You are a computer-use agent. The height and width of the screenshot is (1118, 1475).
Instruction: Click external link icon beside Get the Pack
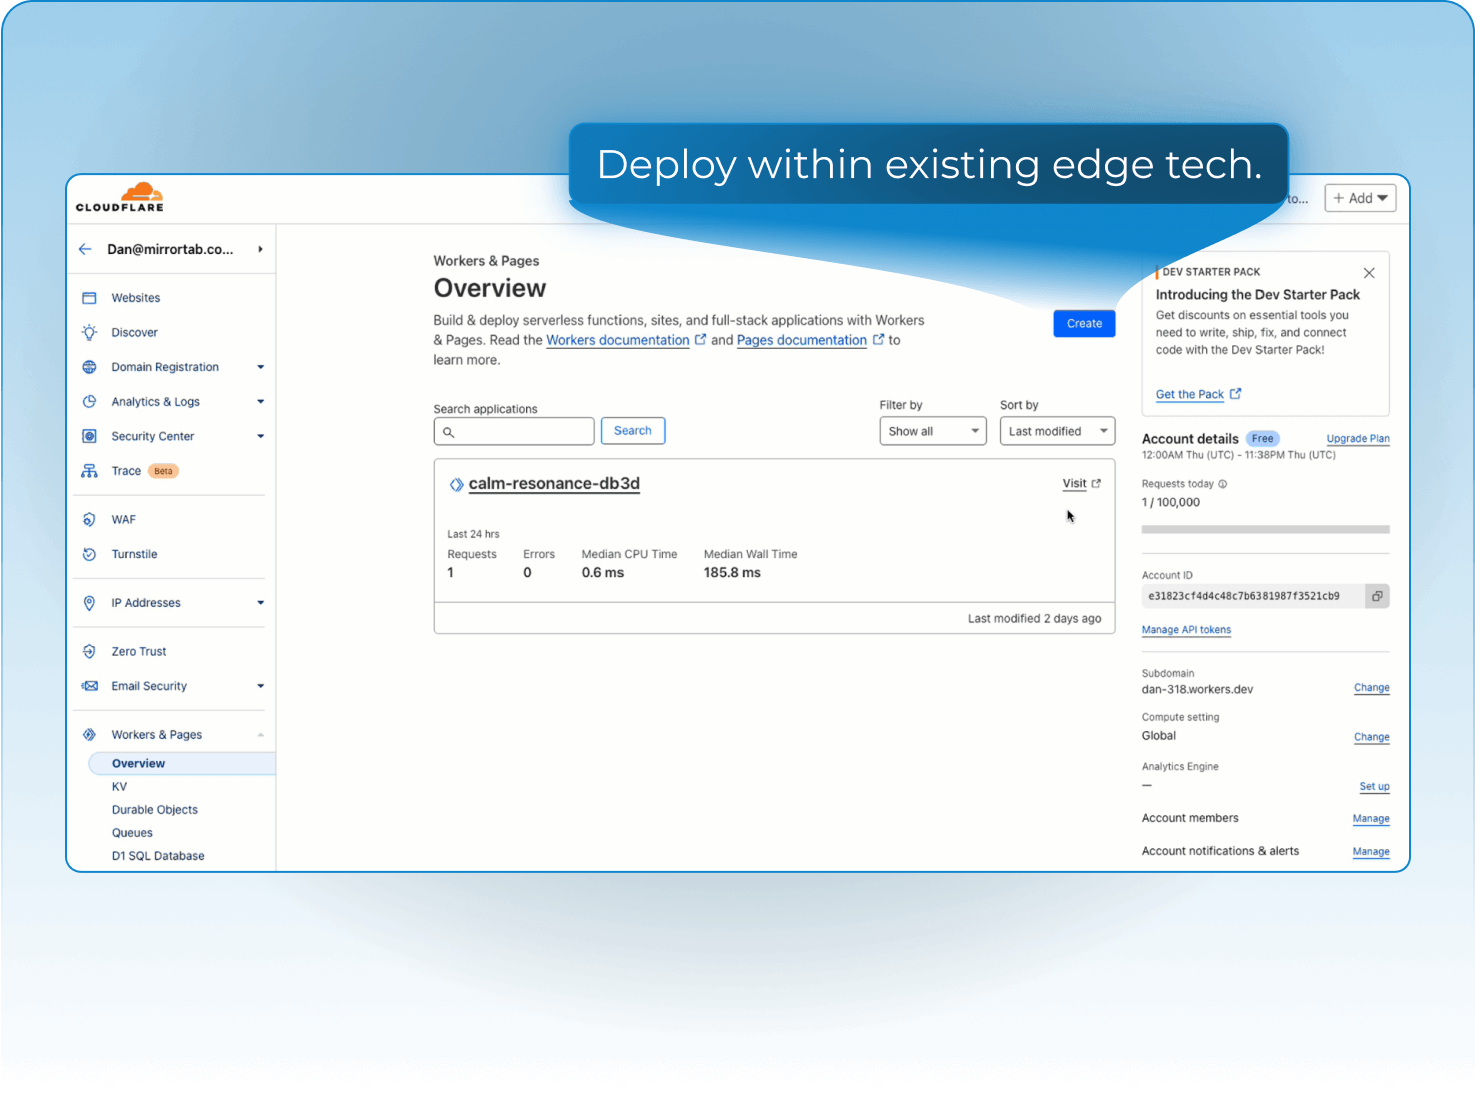coord(1235,394)
